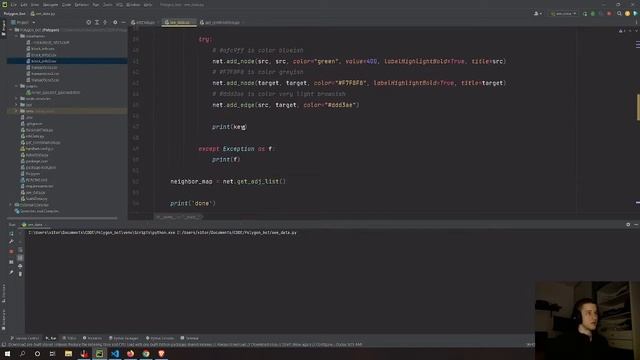Screen dimensions: 640x360
Task: Expand all in Project panel toolbar
Action: click(x=97, y=22)
